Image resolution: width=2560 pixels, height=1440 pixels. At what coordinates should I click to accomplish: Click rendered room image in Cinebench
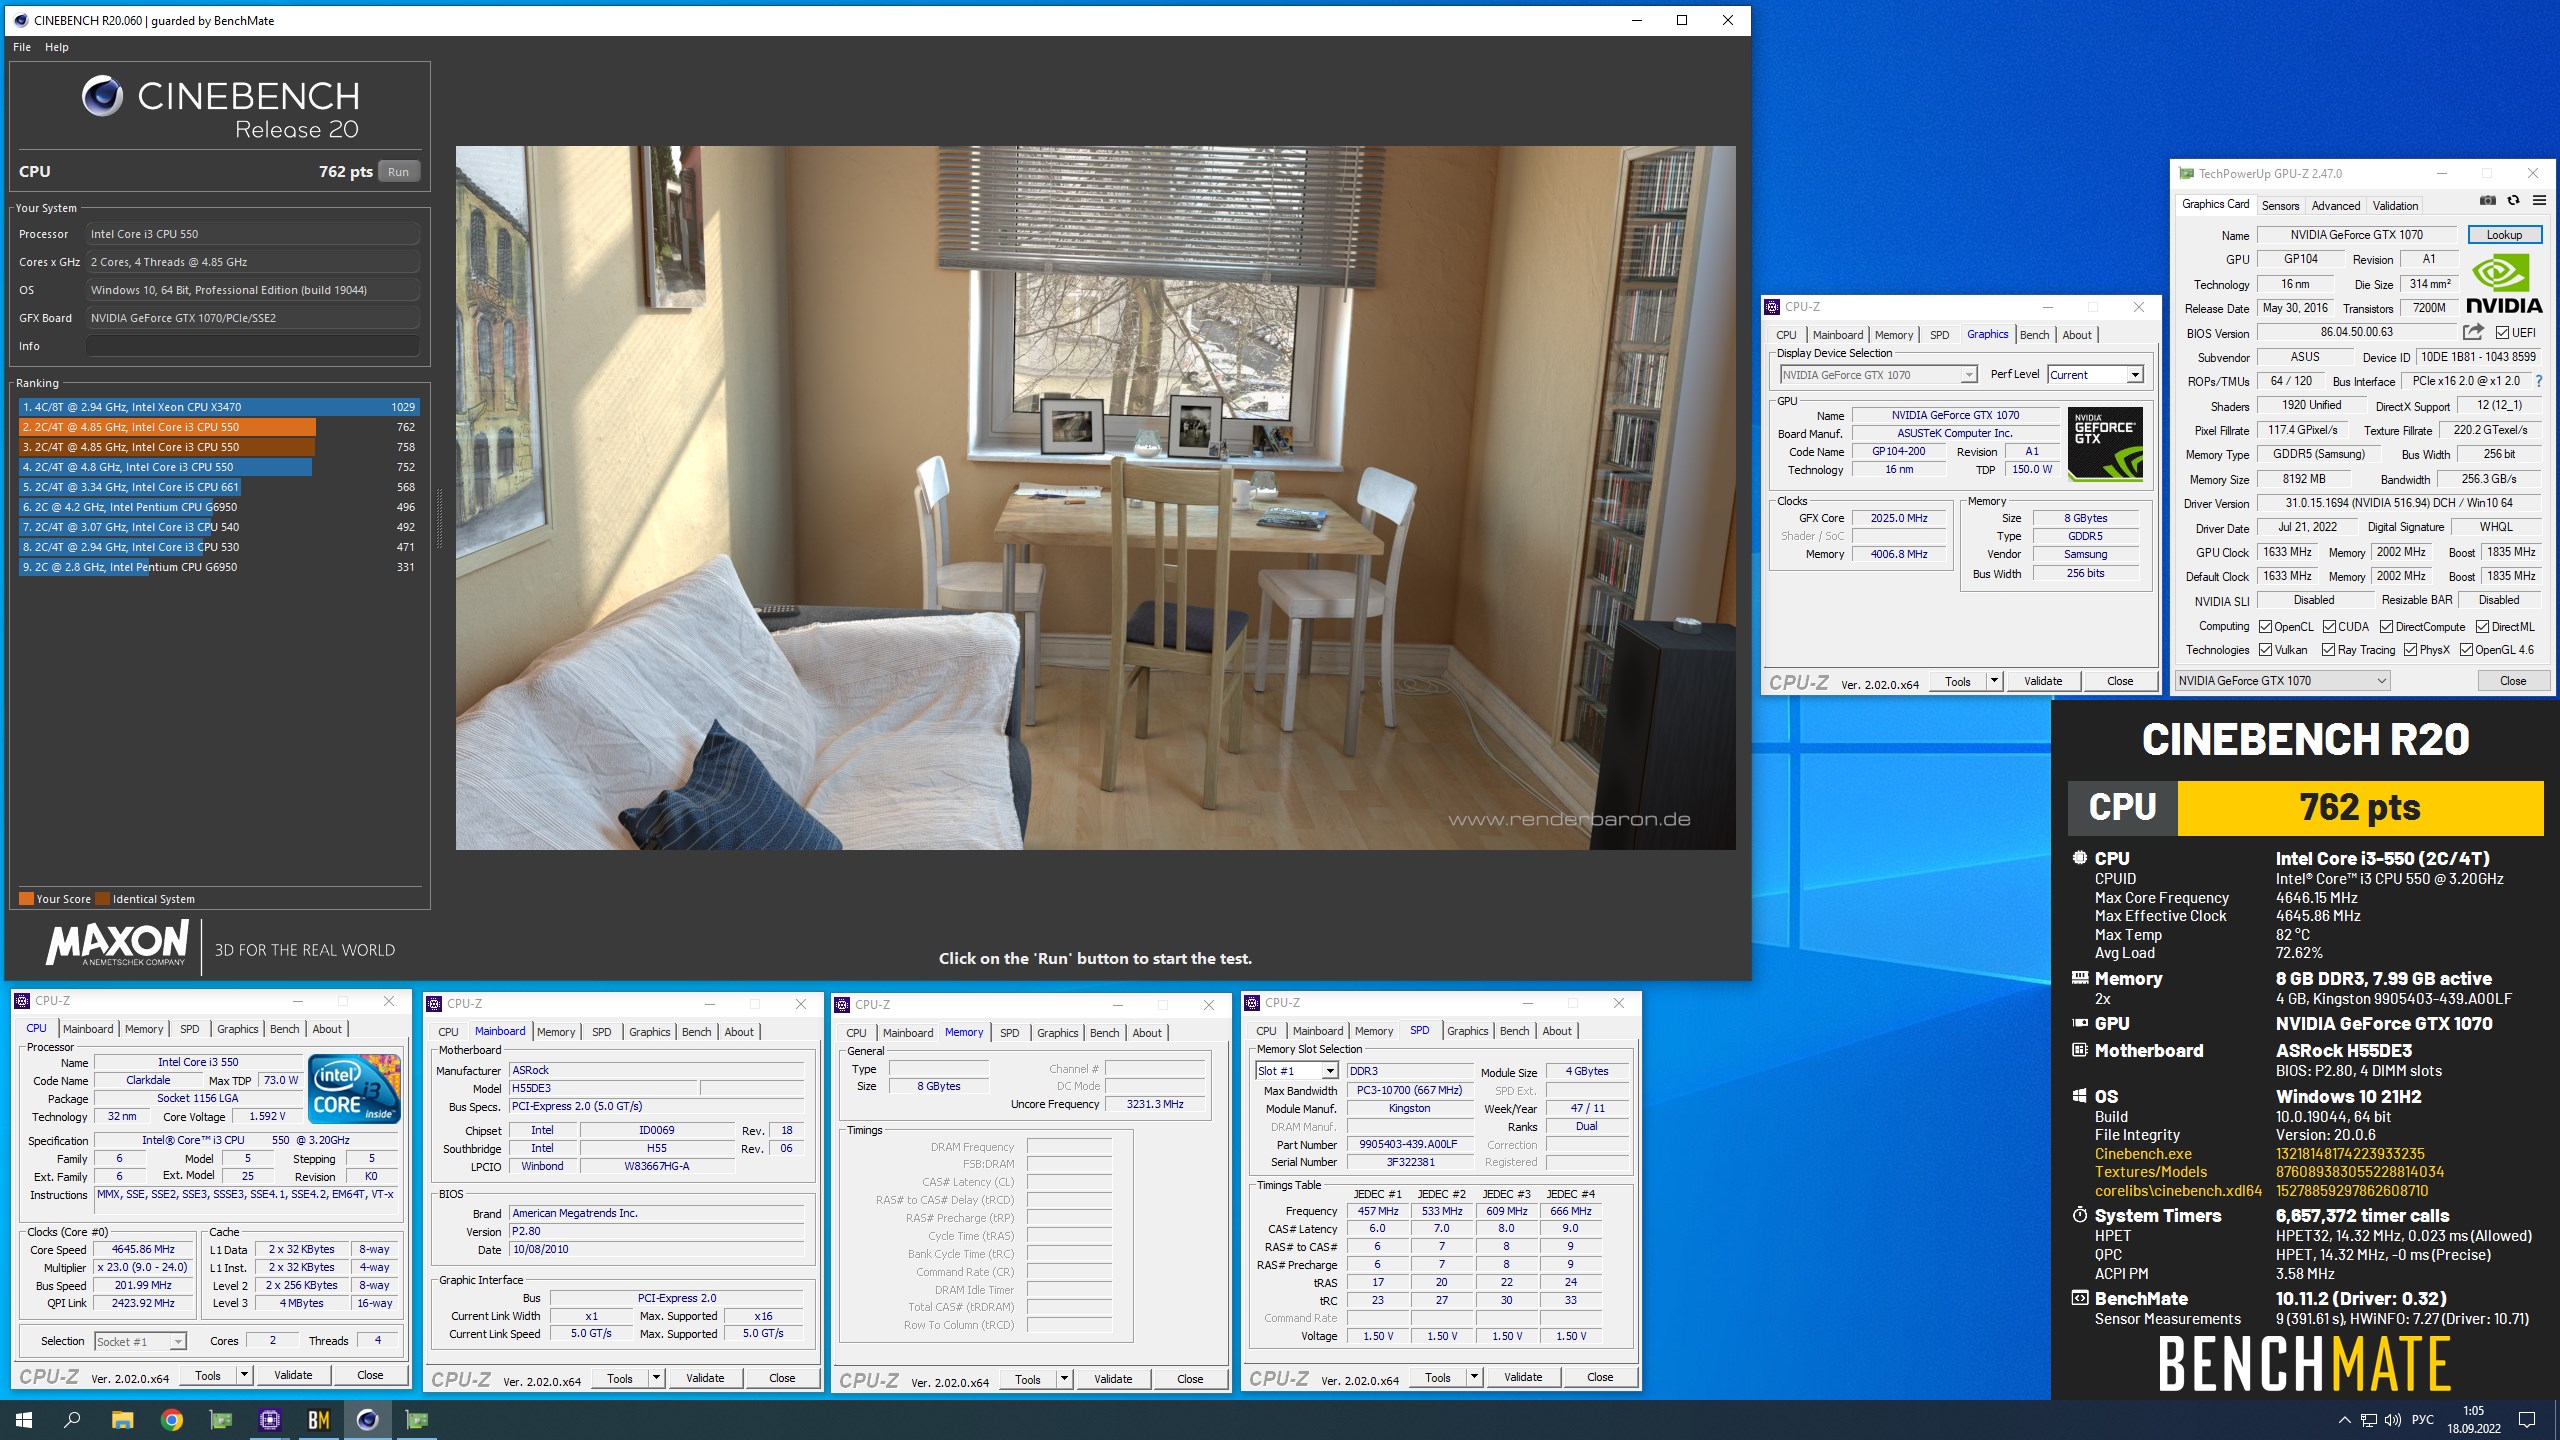(x=1095, y=498)
